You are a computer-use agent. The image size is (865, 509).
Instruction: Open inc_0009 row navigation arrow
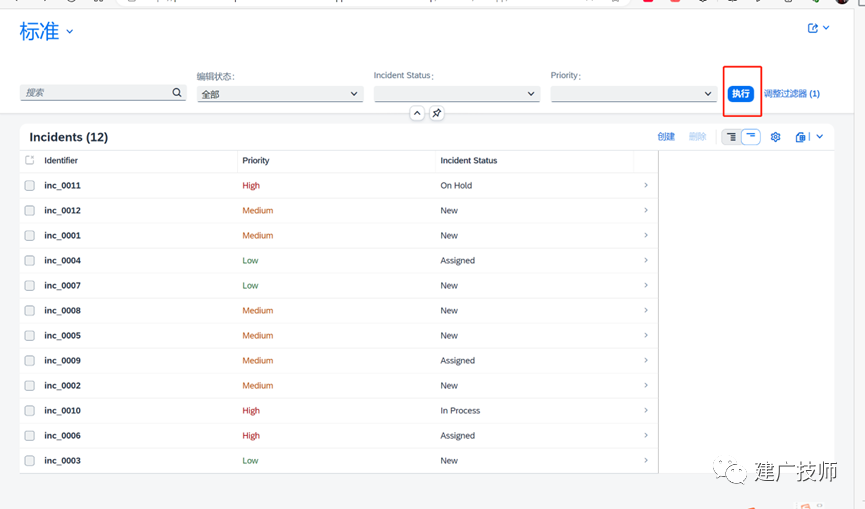pos(646,360)
